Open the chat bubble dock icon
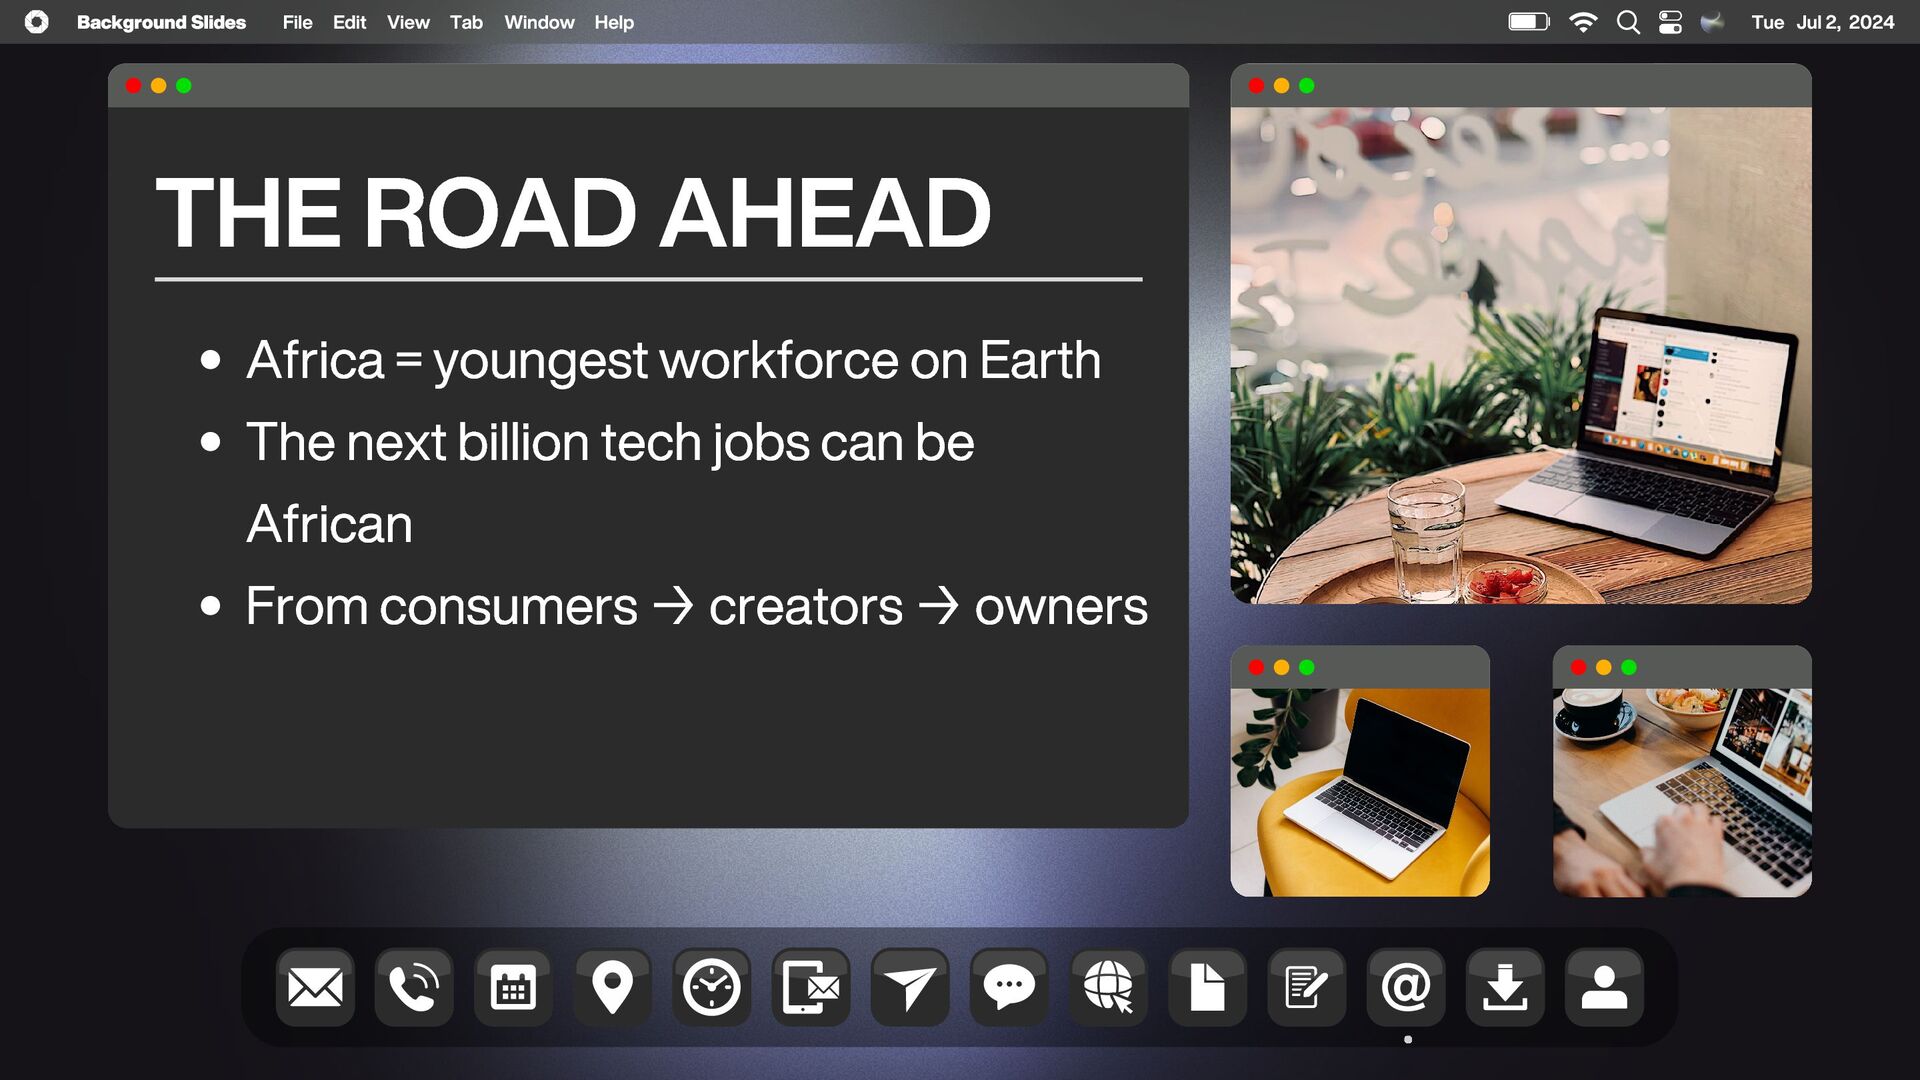The image size is (1920, 1080). tap(1008, 988)
